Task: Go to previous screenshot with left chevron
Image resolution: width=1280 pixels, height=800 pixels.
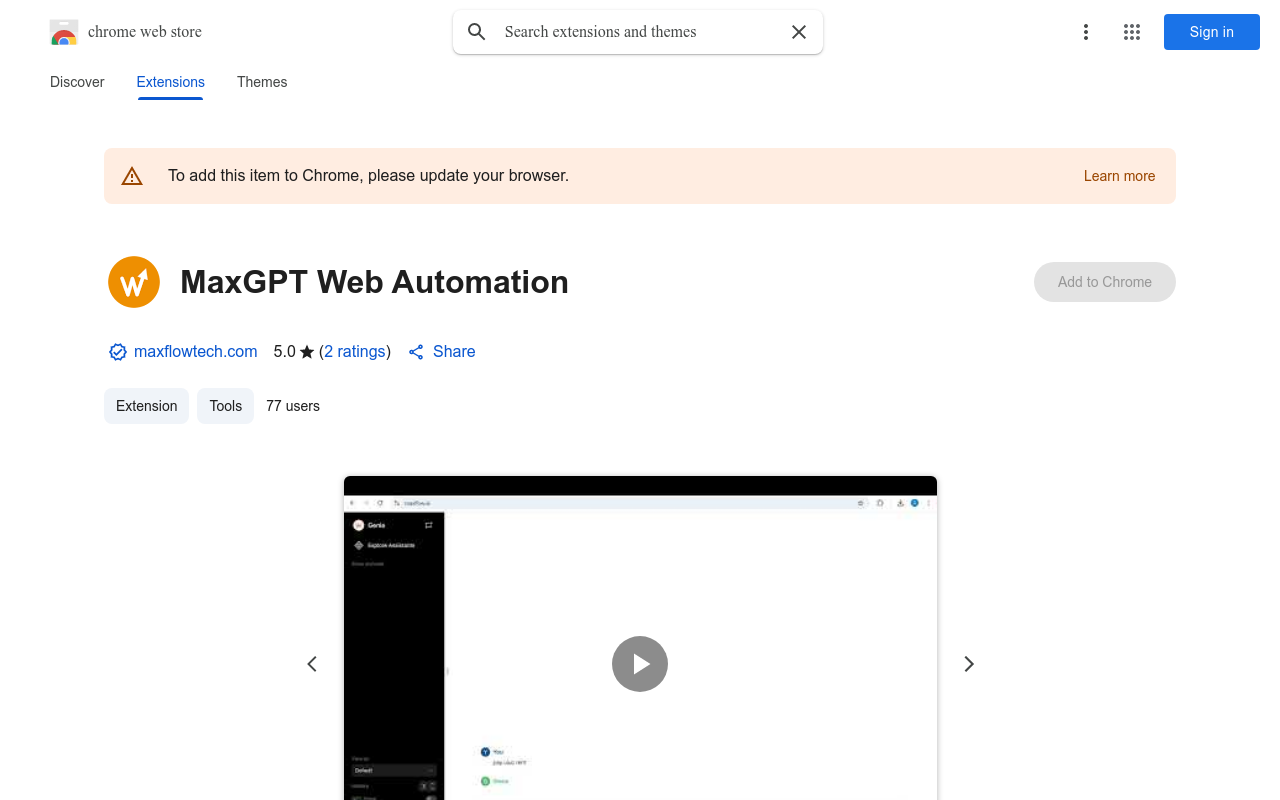Action: (x=312, y=664)
